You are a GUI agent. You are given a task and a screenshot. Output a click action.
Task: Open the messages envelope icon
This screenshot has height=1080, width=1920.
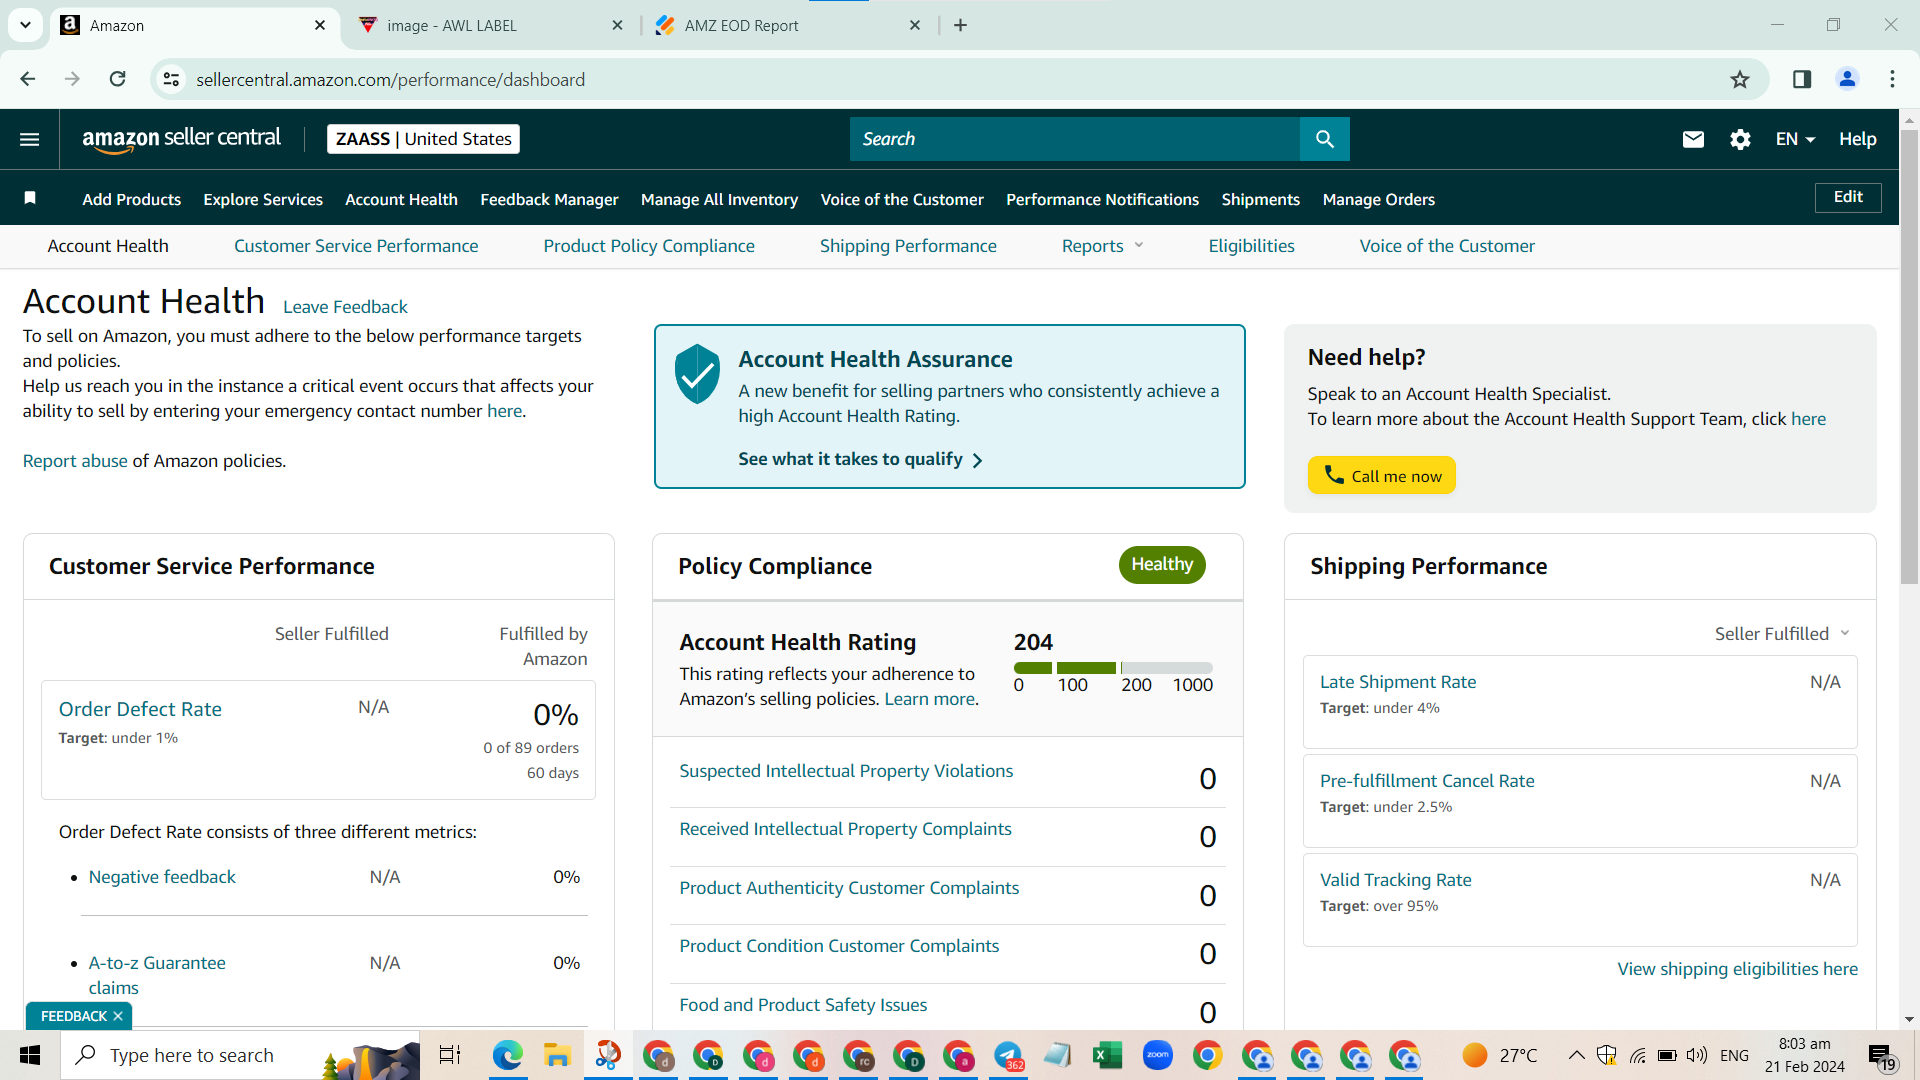pyautogui.click(x=1693, y=139)
